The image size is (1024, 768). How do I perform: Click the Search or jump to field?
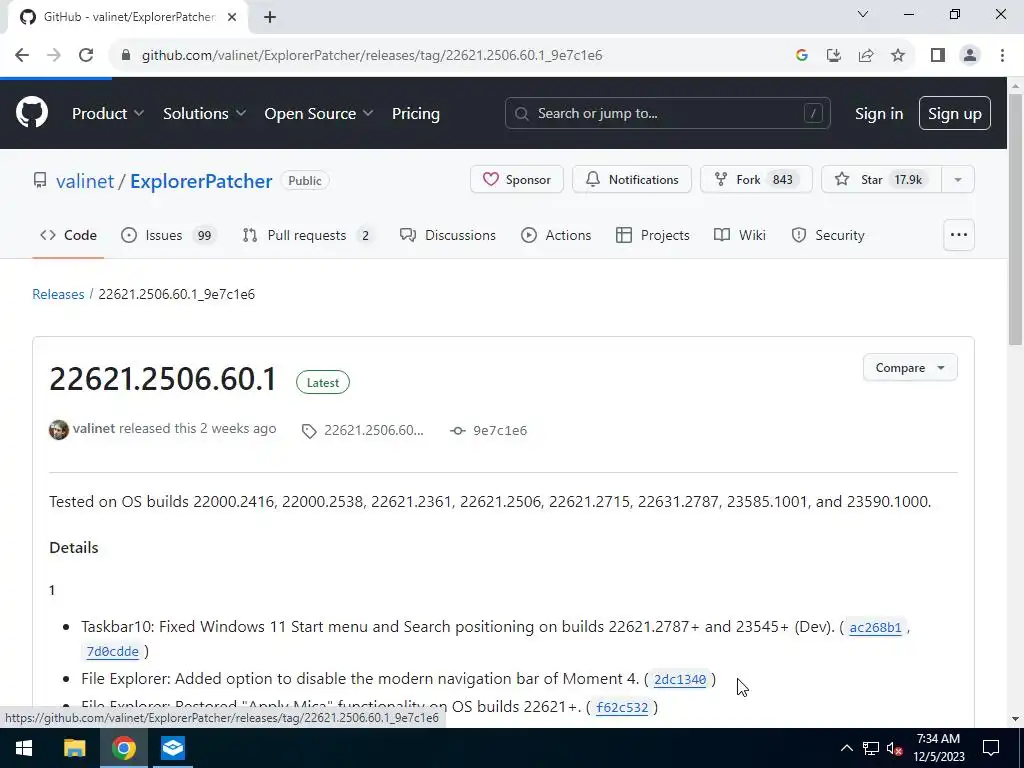(x=667, y=113)
